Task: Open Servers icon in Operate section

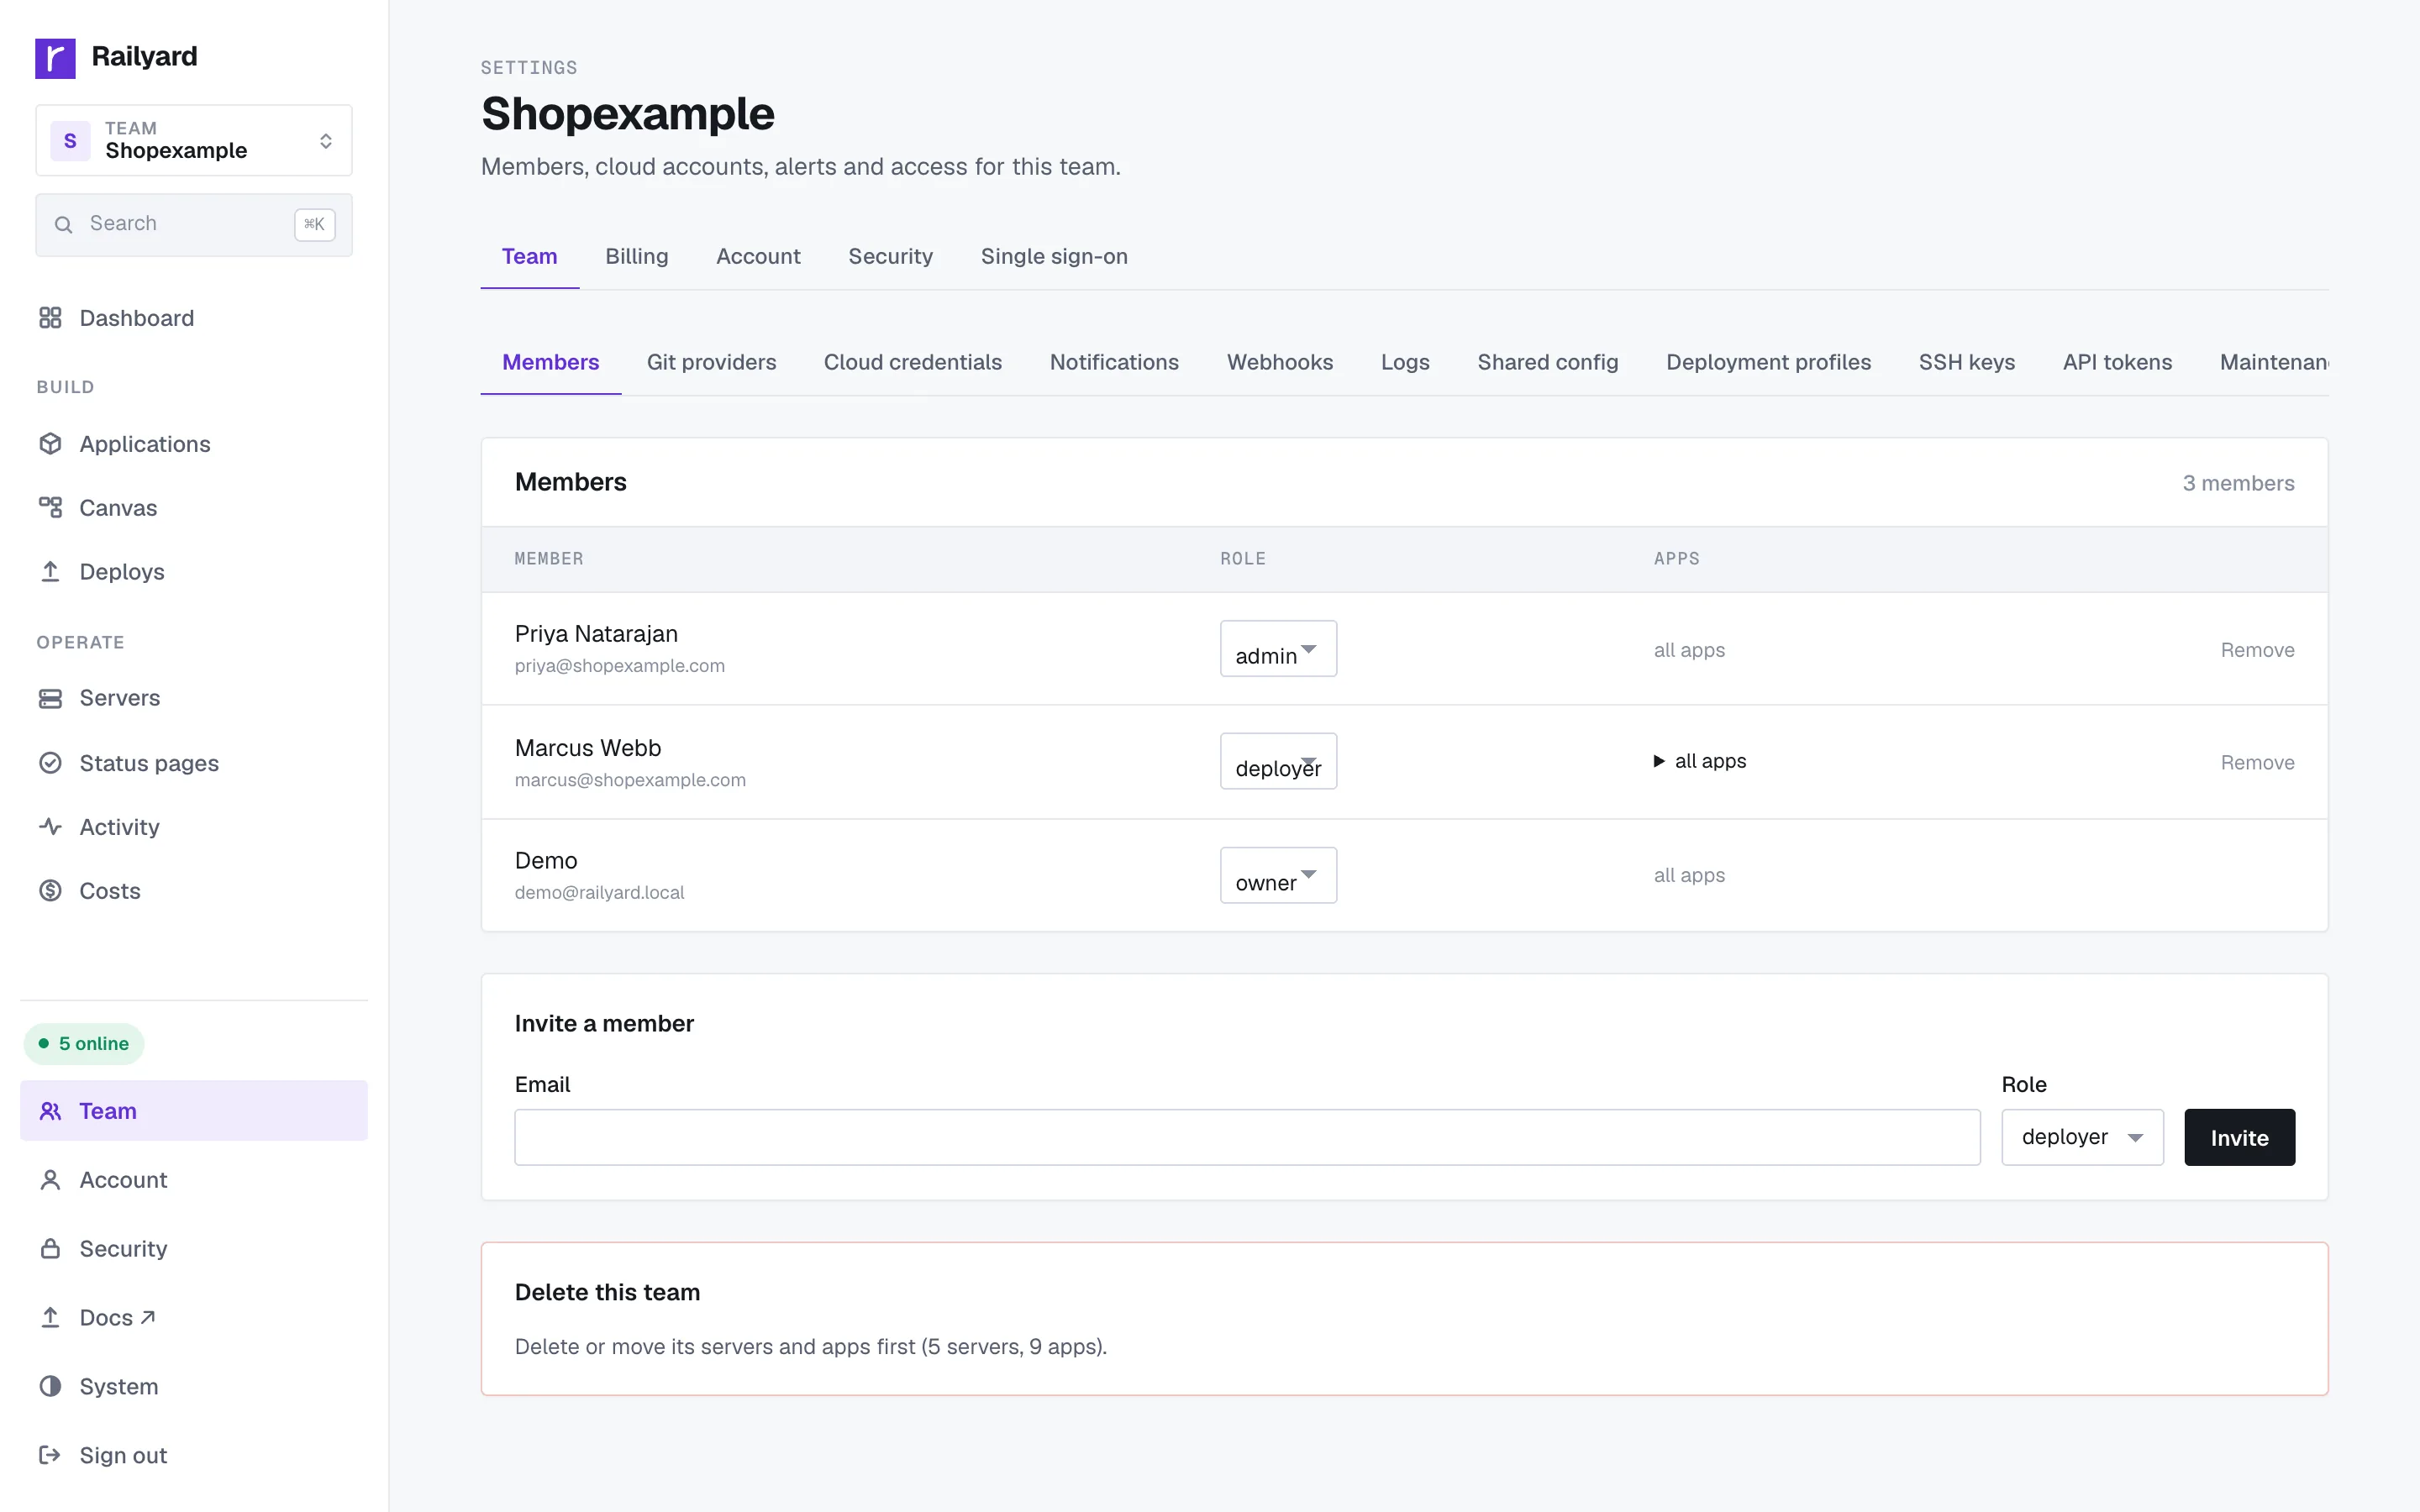Action: coord(50,698)
